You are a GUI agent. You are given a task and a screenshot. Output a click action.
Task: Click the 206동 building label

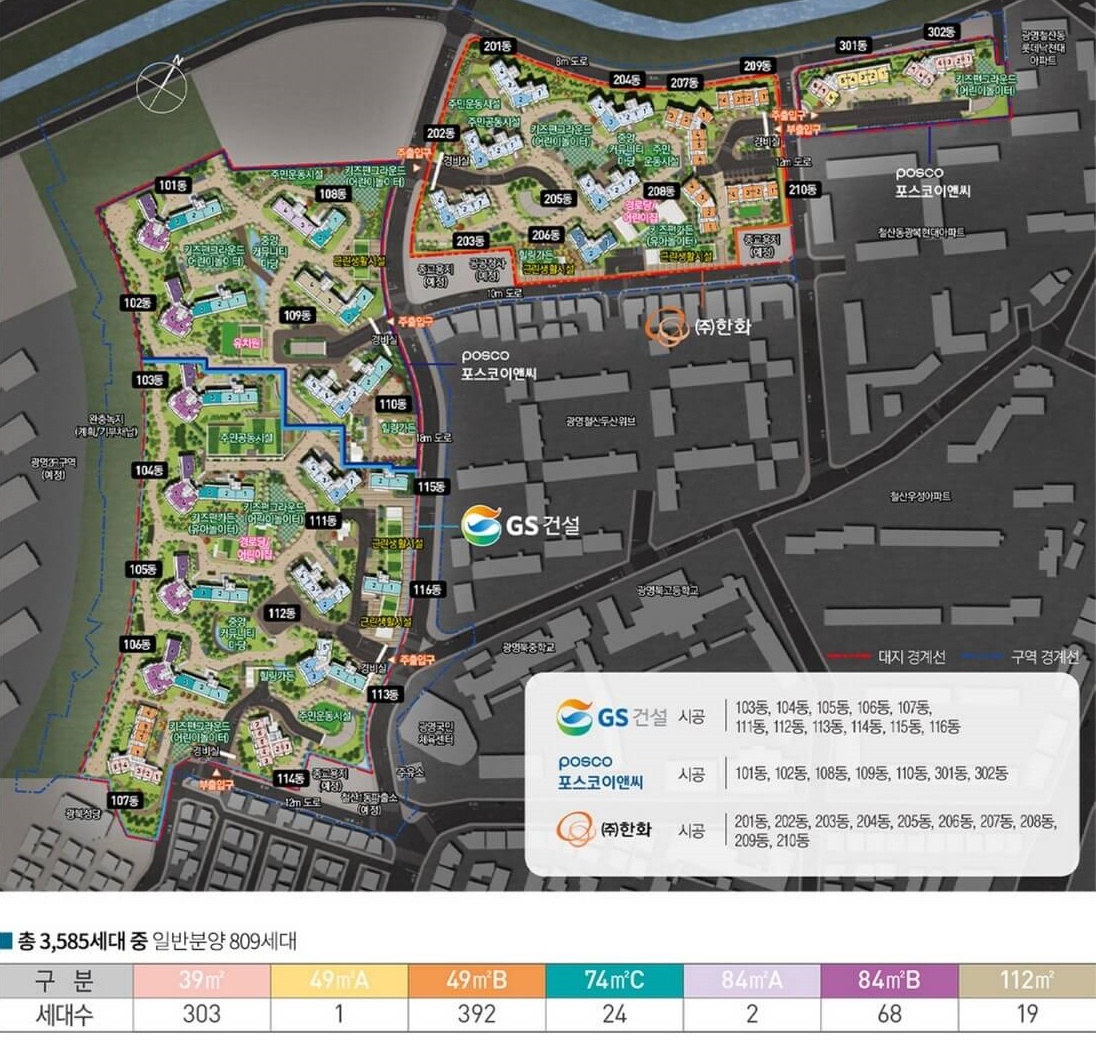pyautogui.click(x=547, y=234)
